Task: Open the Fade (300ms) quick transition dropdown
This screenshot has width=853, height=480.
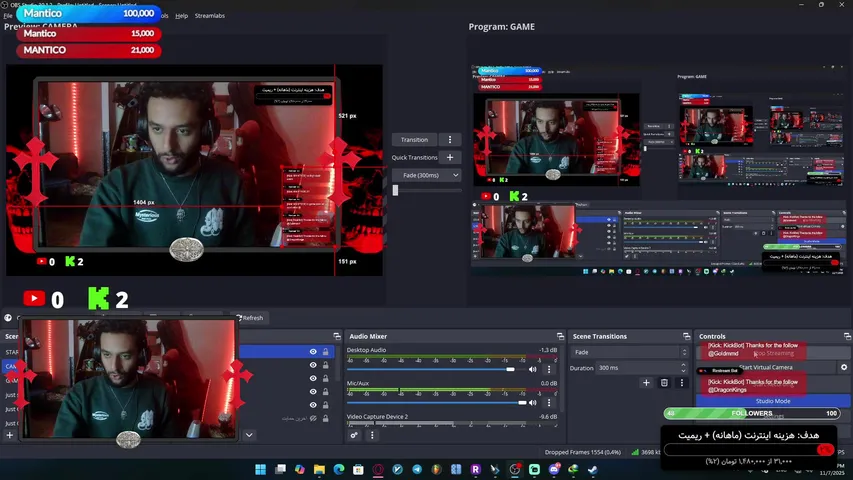Action: (426, 175)
